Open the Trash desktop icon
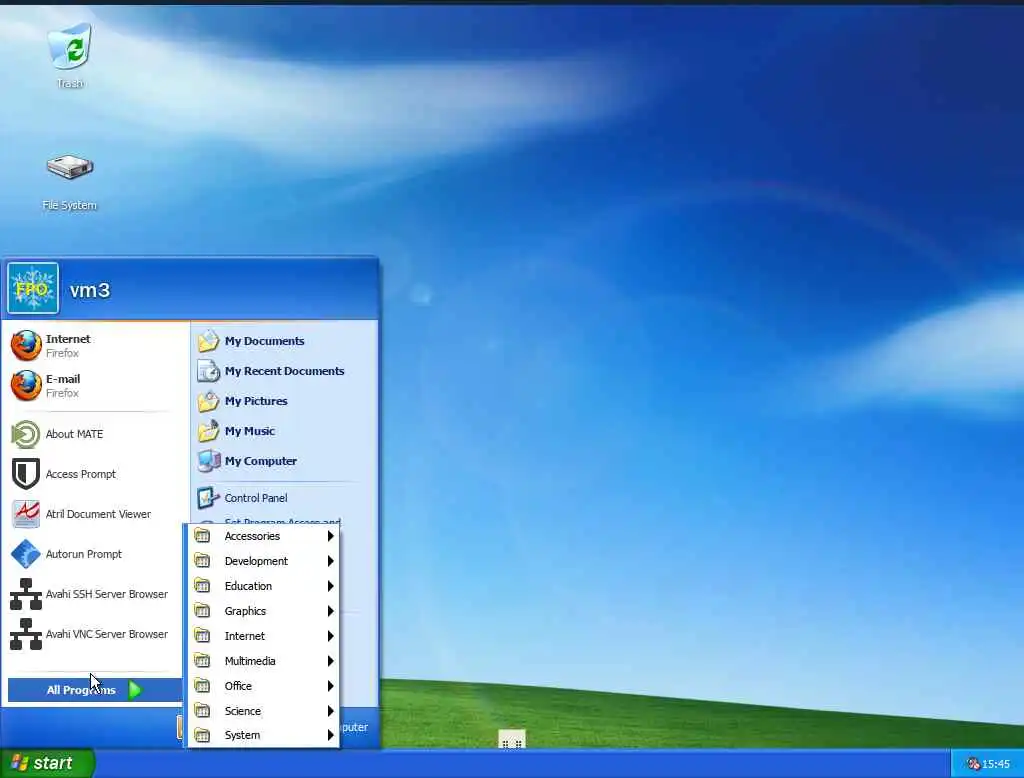Image resolution: width=1024 pixels, height=778 pixels. click(x=70, y=47)
